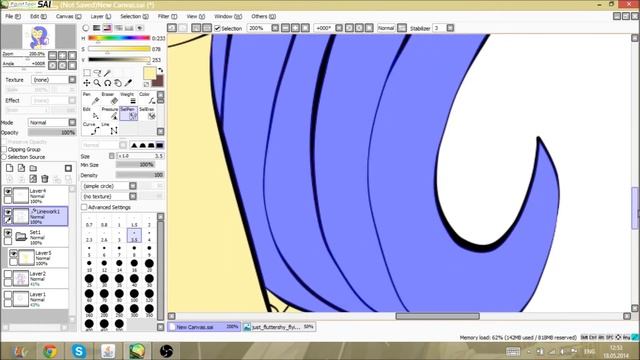Hide Set1 folder using its eye icon

coord(8,233)
